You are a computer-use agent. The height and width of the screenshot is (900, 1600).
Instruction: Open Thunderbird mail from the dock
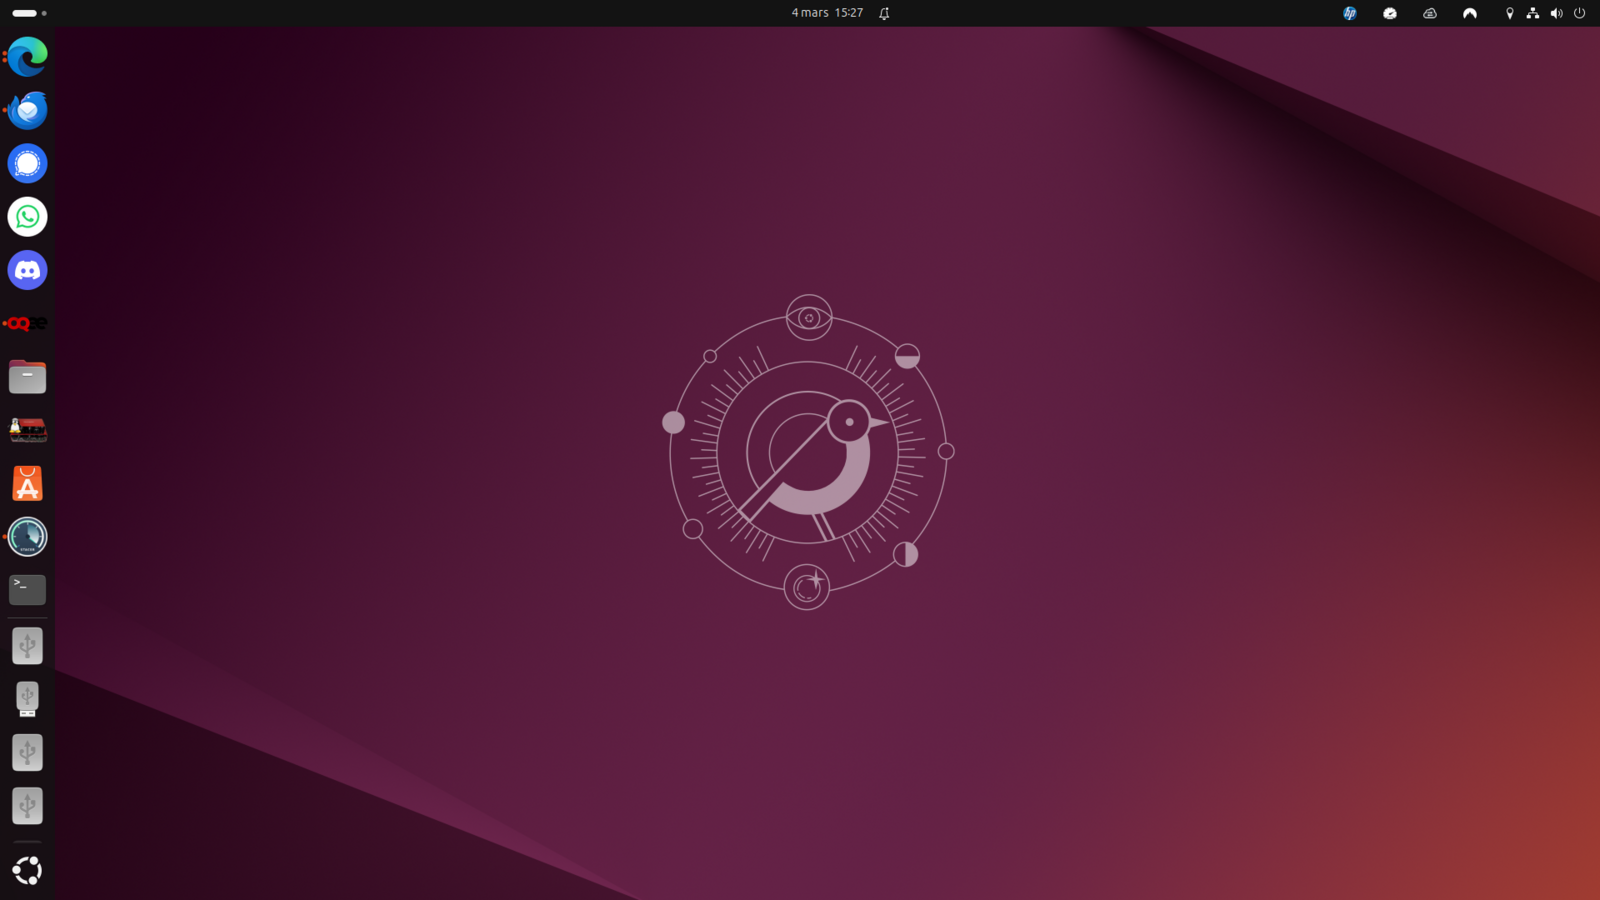pos(27,110)
